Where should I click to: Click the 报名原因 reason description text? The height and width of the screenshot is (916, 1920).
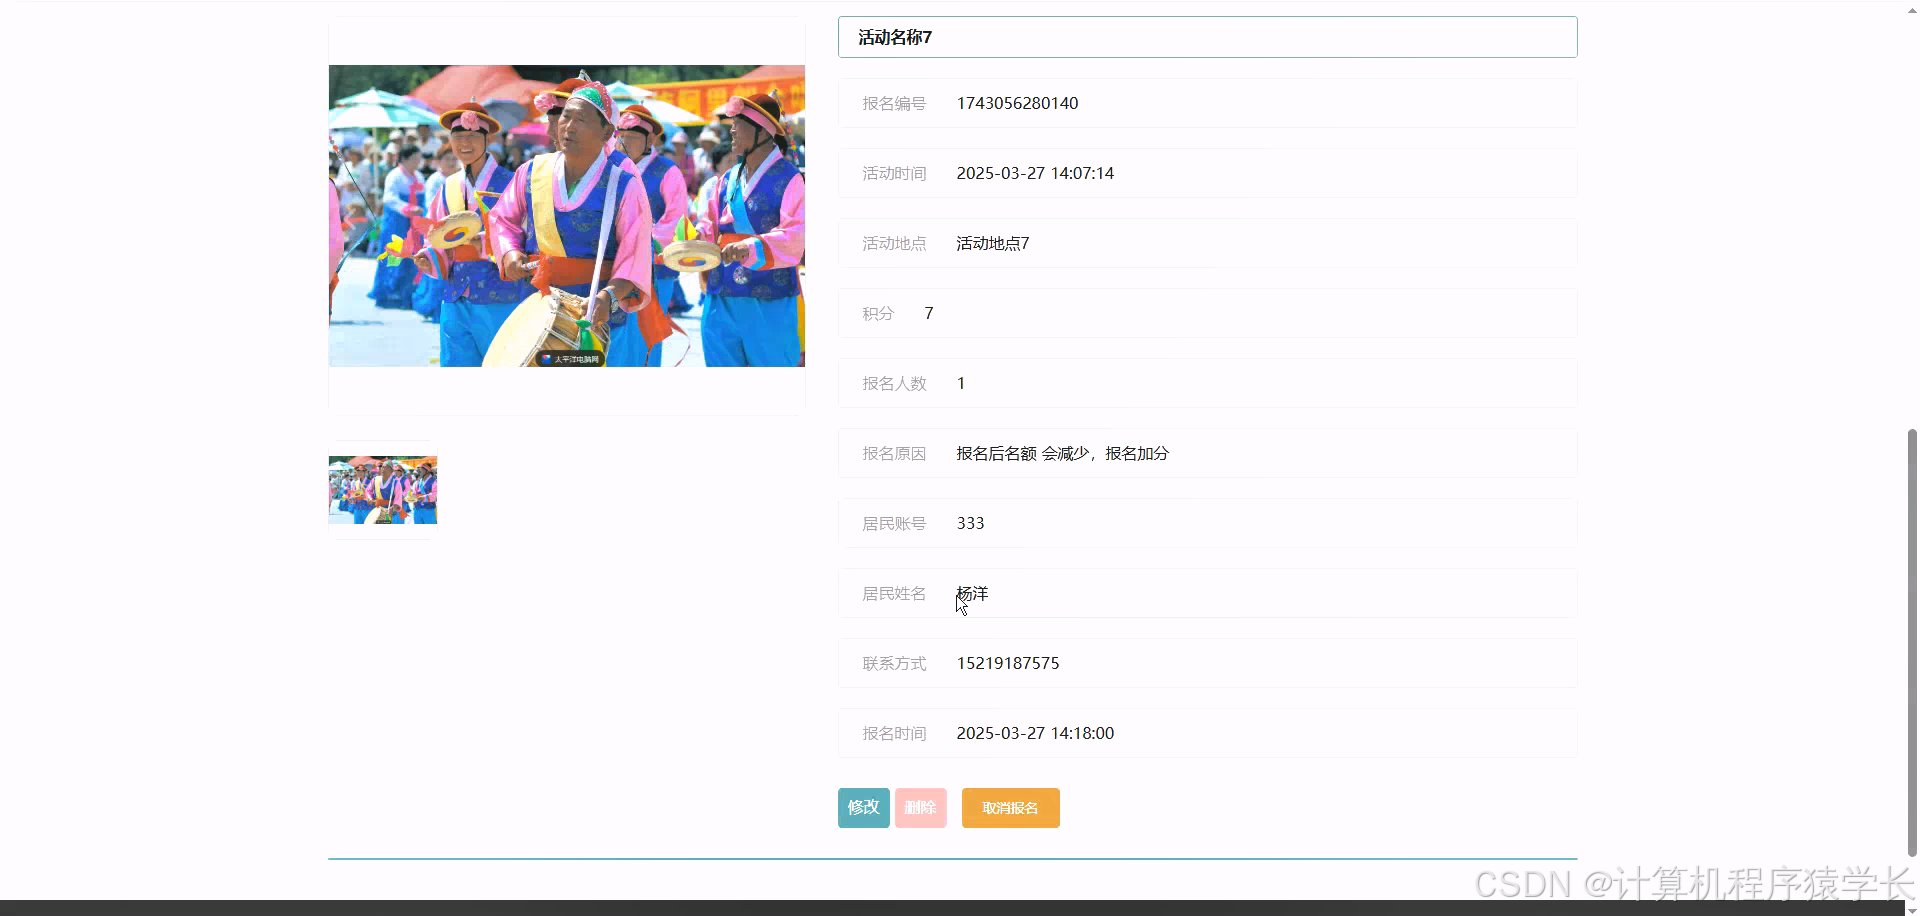click(x=1062, y=453)
